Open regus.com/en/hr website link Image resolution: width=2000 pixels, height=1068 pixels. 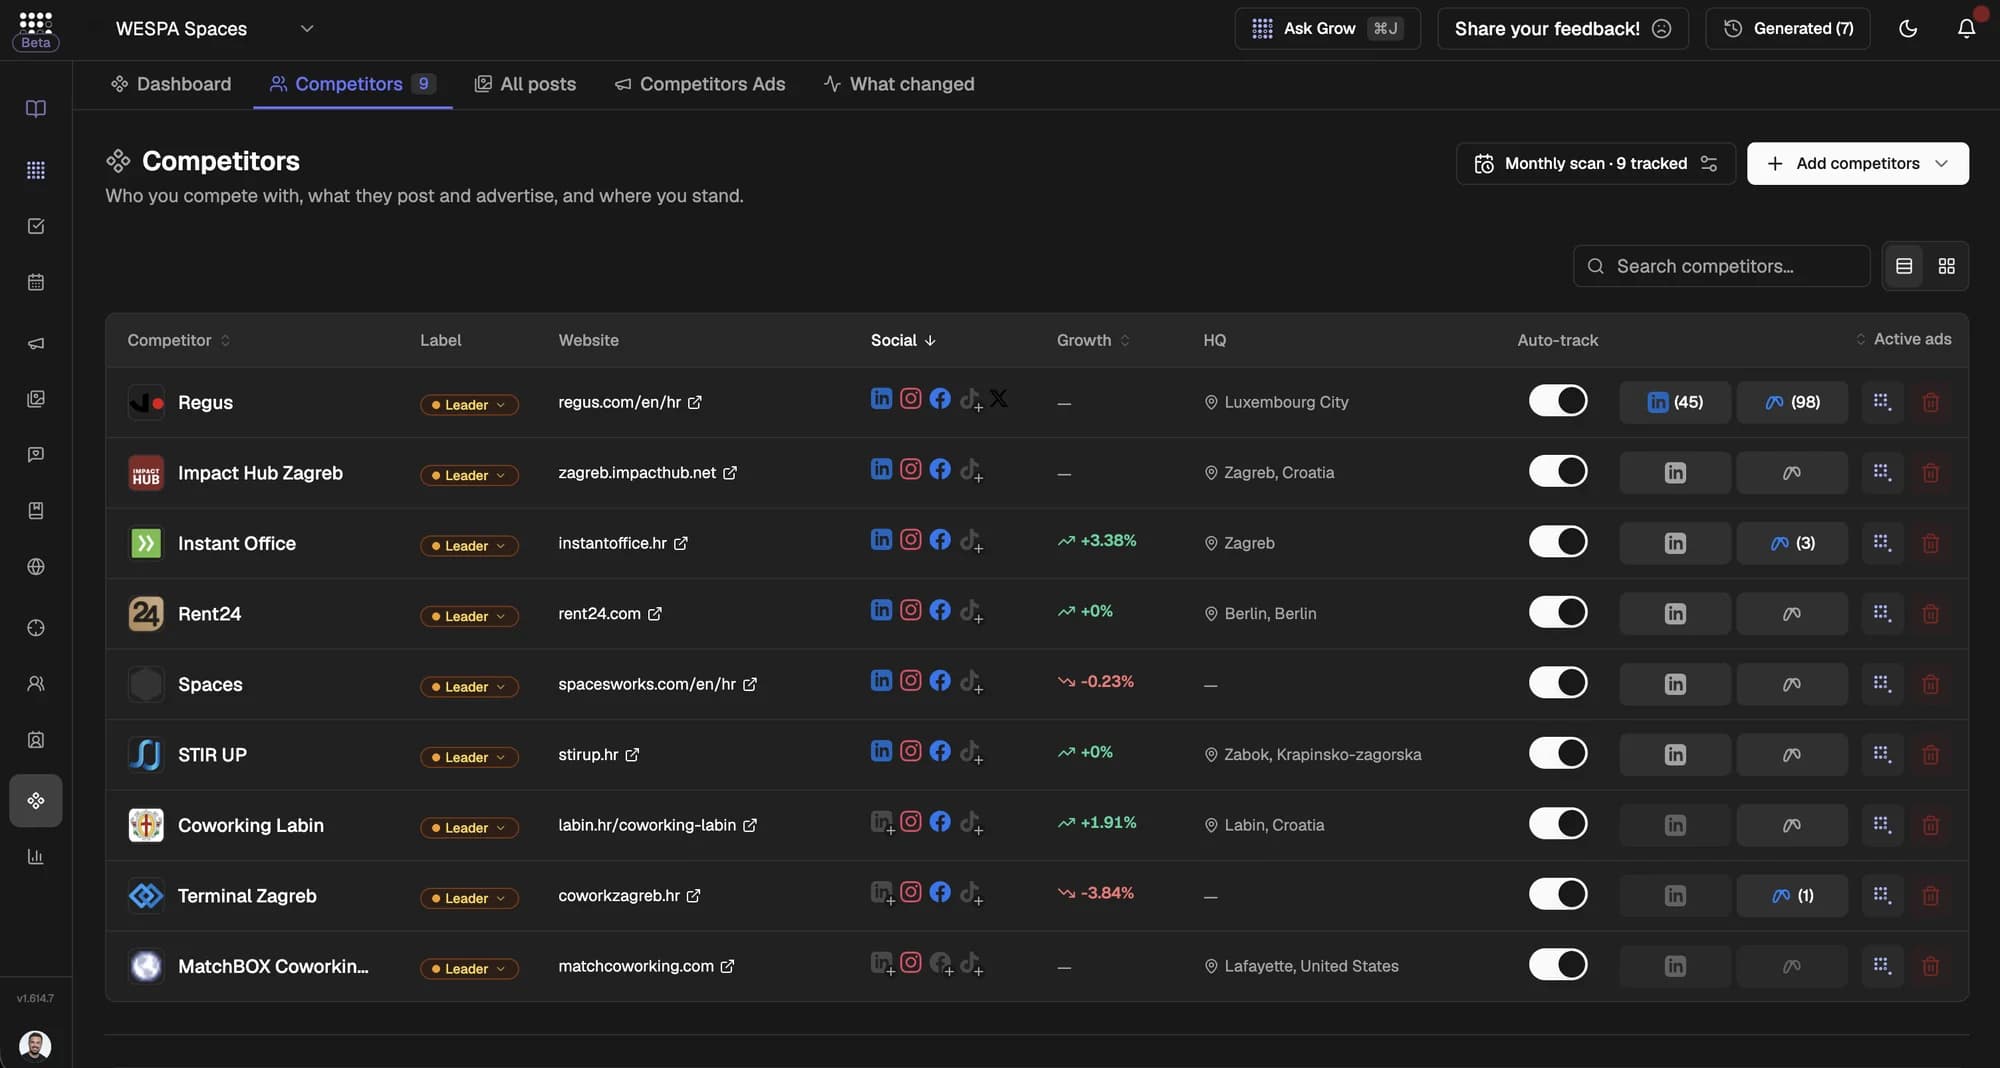(x=630, y=402)
